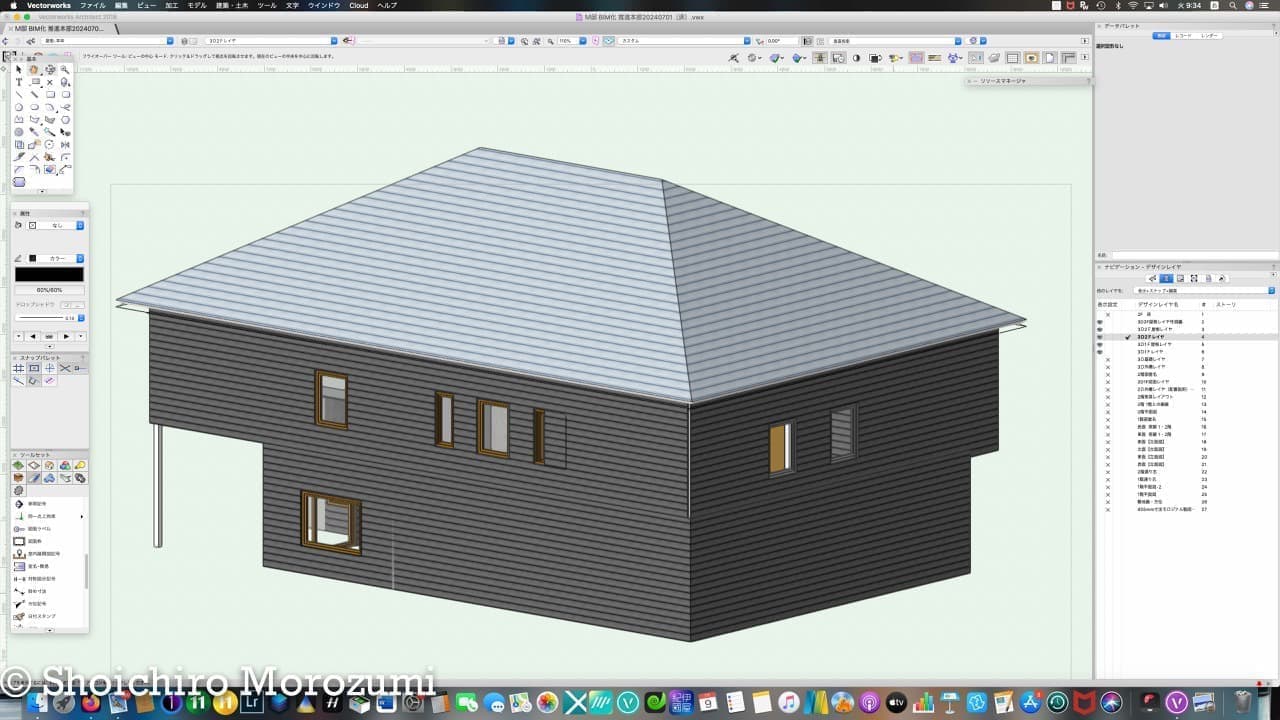Toggle visibility of 3D2F屋根レイヤ layer
The image size is (1280, 720).
[1100, 329]
